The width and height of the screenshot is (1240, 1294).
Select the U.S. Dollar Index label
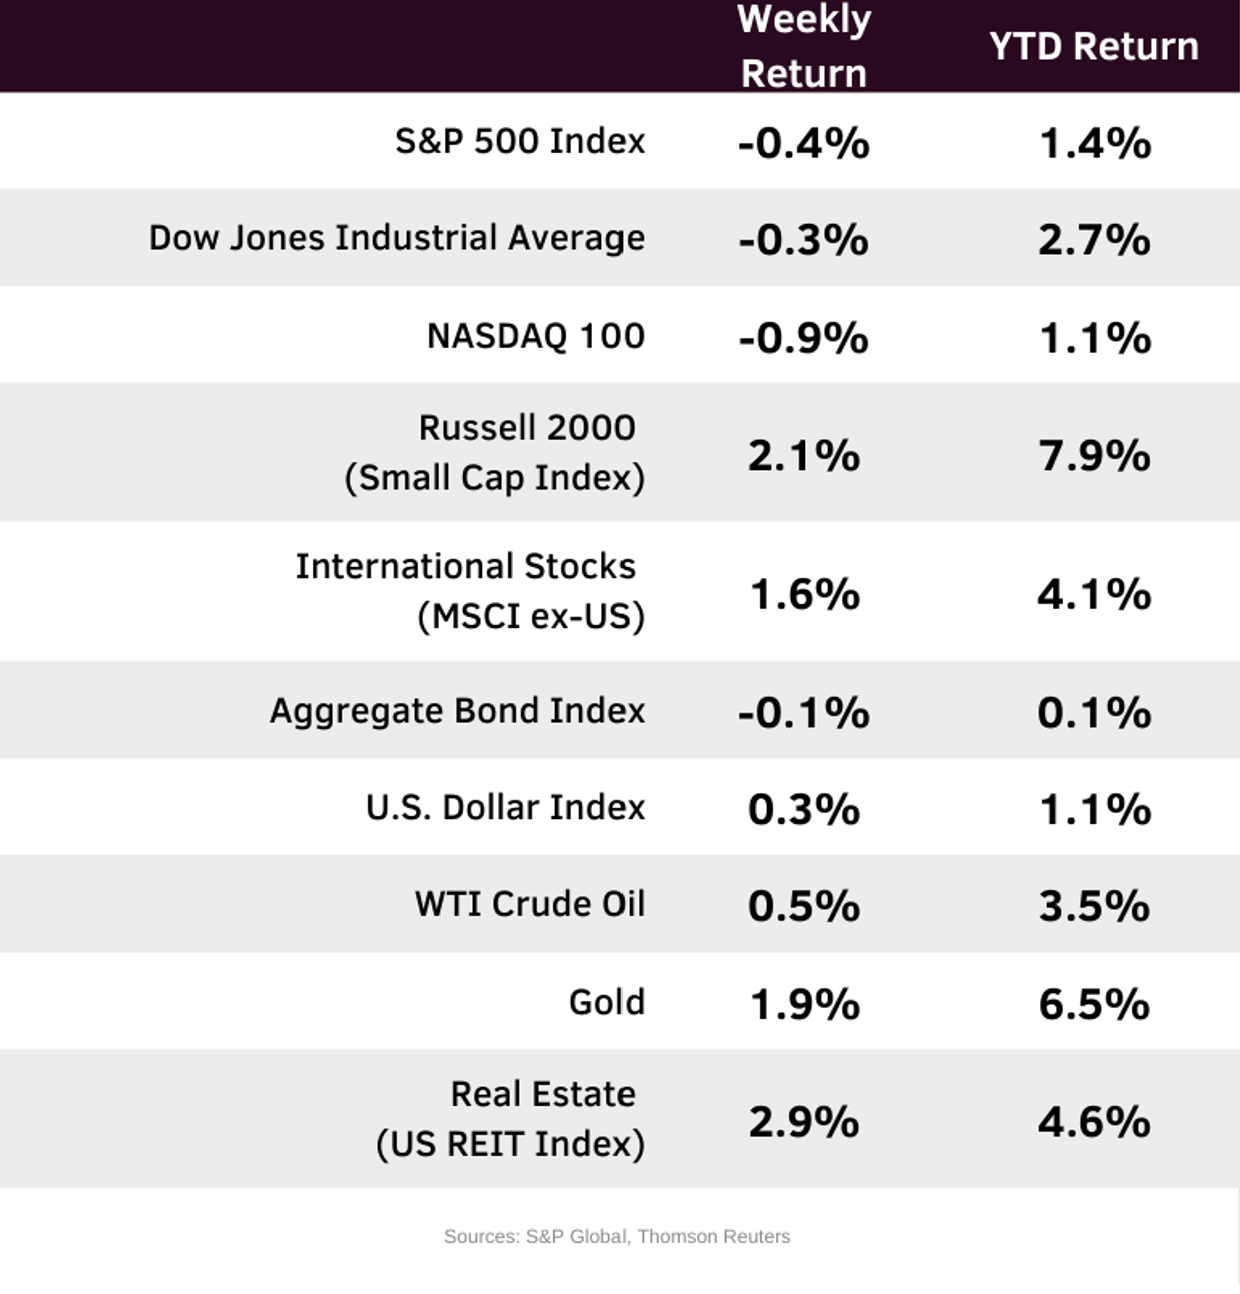[x=505, y=807]
